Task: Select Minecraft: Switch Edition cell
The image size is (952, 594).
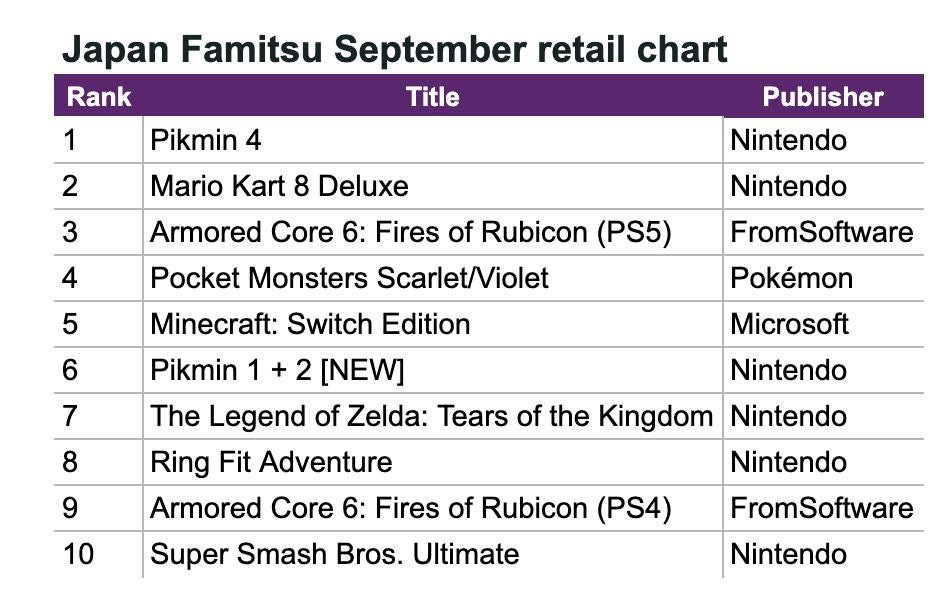Action: pos(310,324)
